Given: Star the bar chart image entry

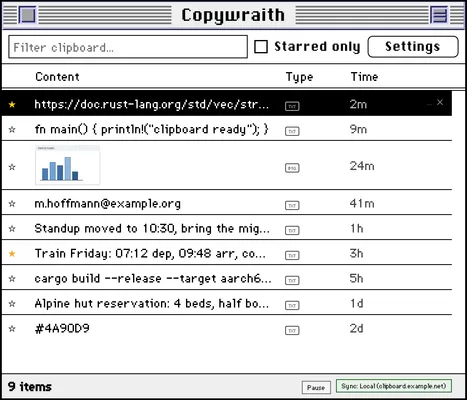Looking at the screenshot, I should tap(12, 167).
